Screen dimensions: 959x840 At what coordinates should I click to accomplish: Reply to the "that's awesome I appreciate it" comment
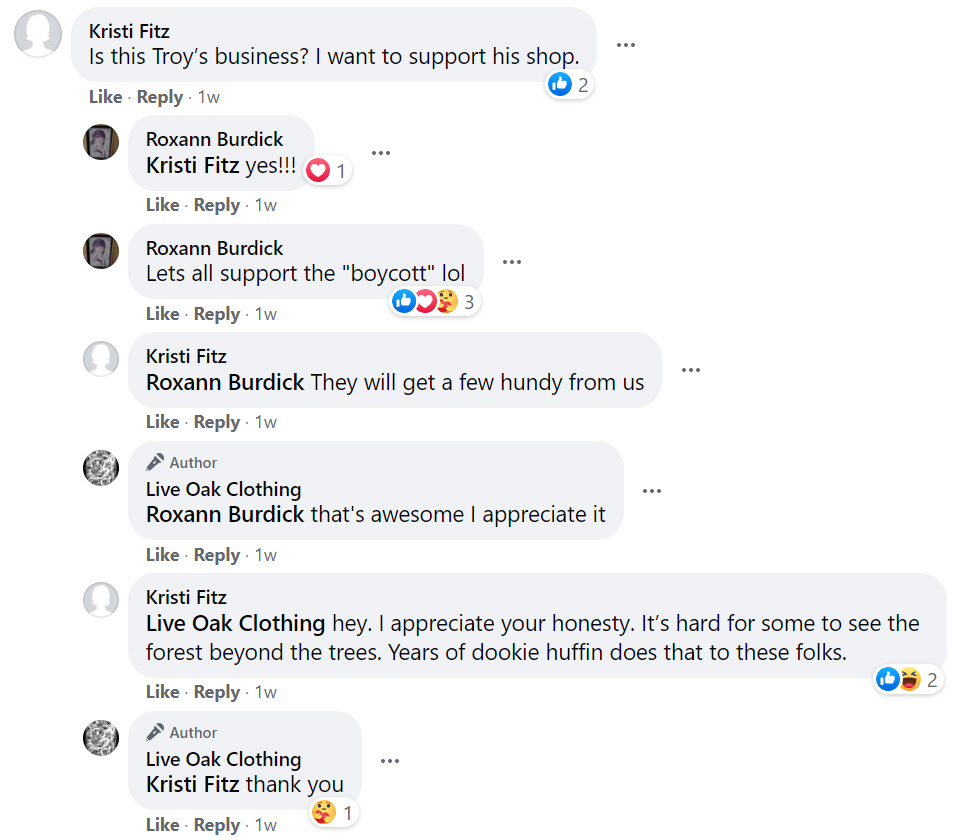(x=217, y=555)
